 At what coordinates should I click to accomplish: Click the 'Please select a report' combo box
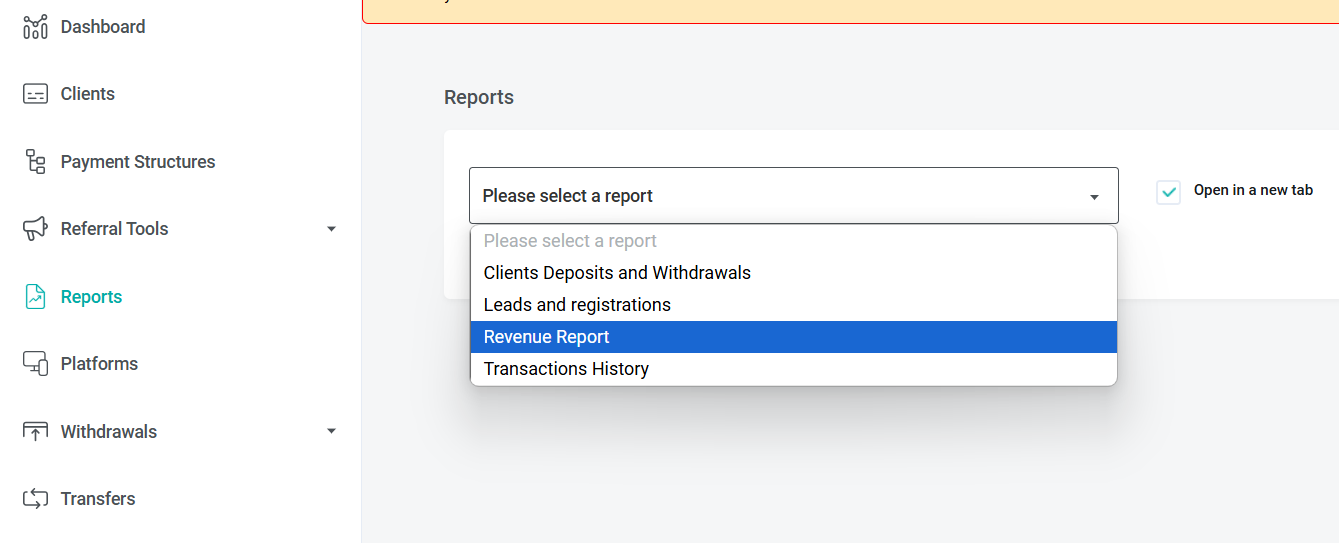793,195
